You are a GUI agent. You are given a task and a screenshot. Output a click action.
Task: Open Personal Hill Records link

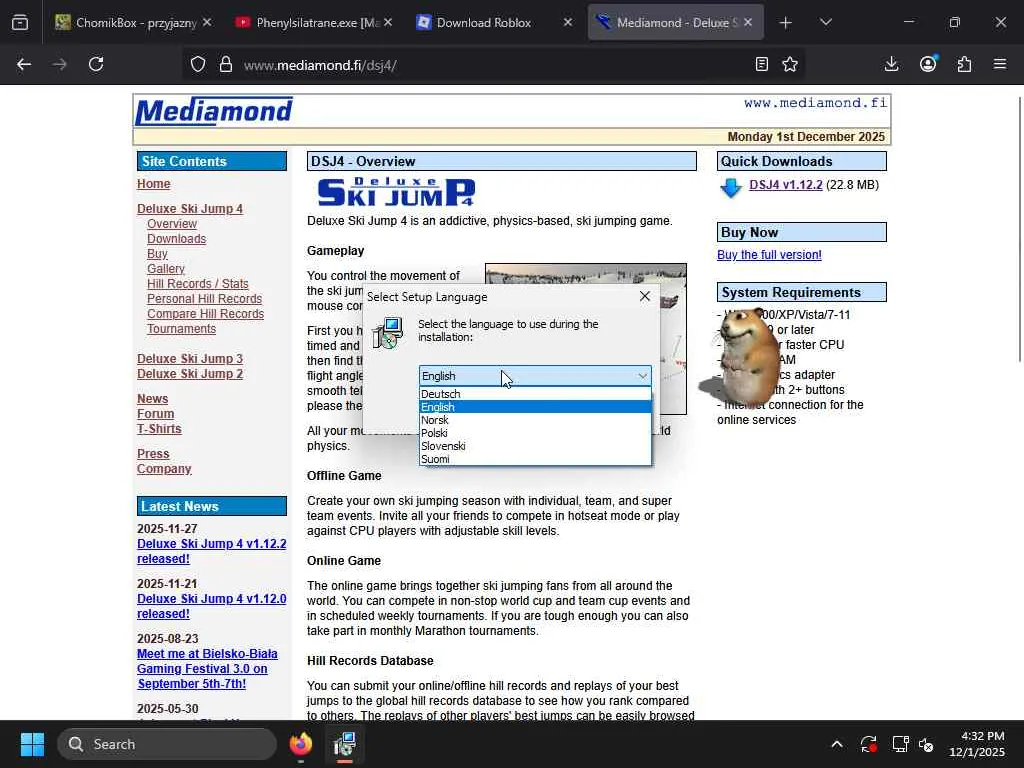204,299
